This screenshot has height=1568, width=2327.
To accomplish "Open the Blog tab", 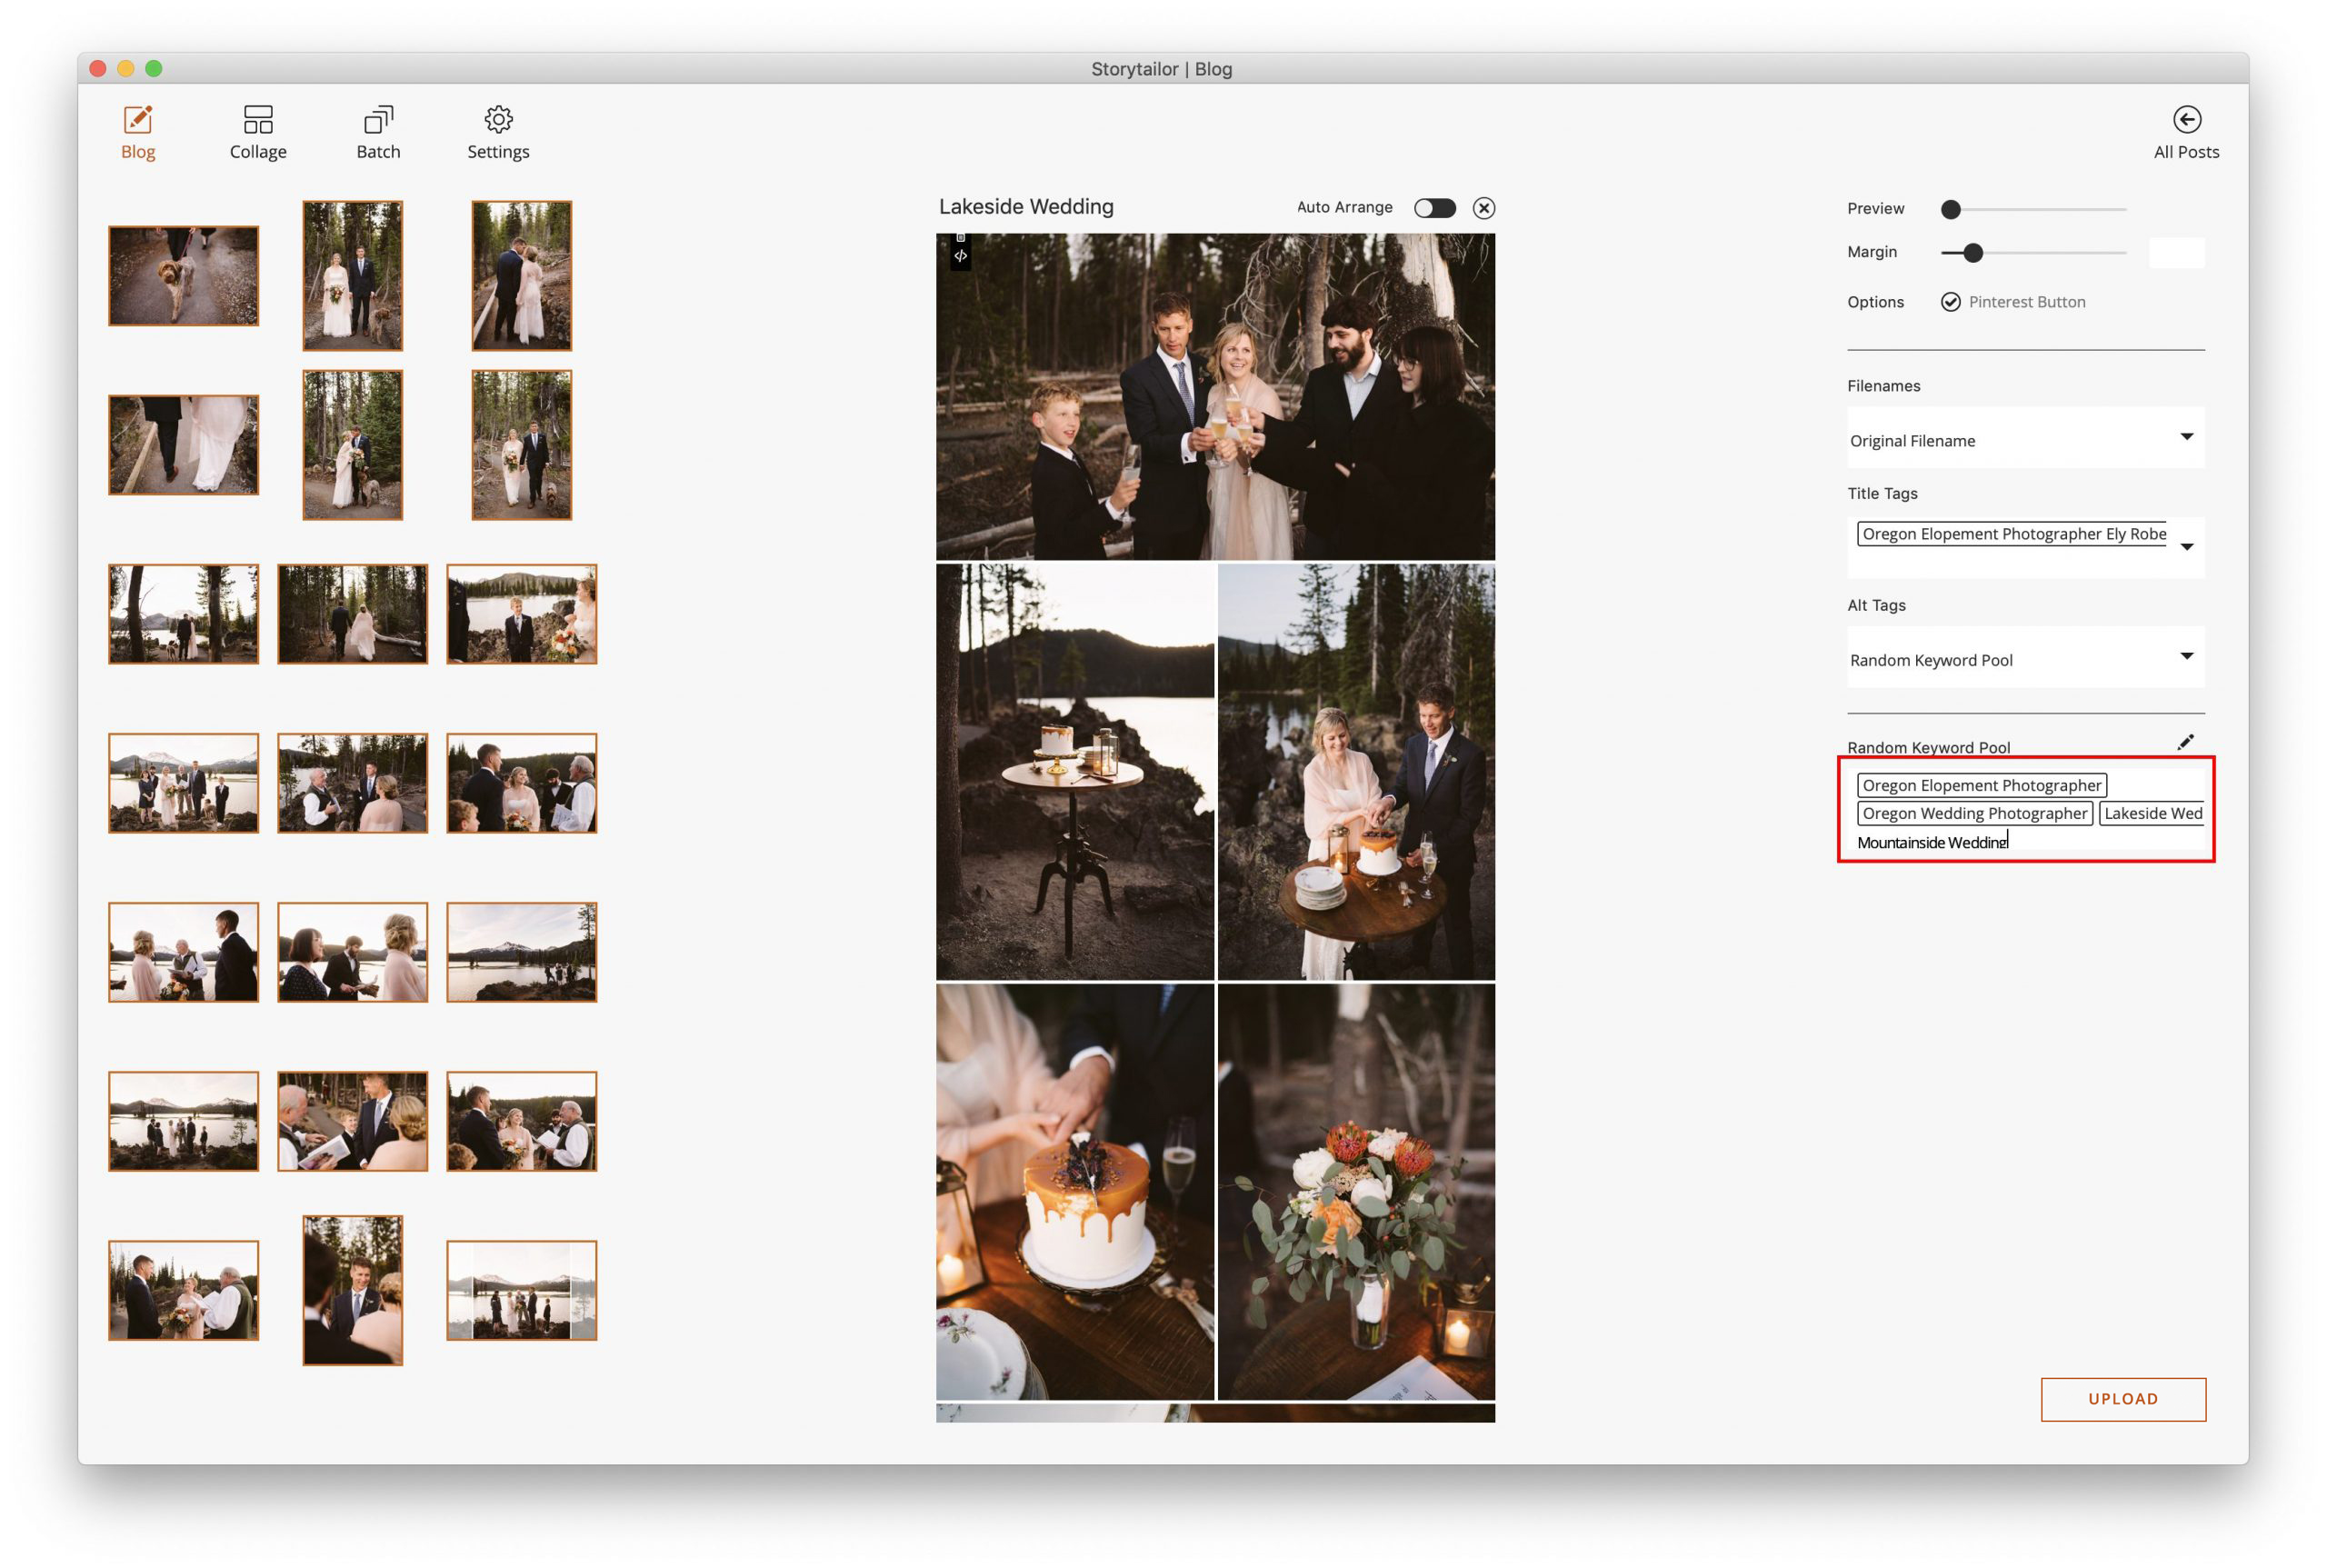I will click(138, 132).
